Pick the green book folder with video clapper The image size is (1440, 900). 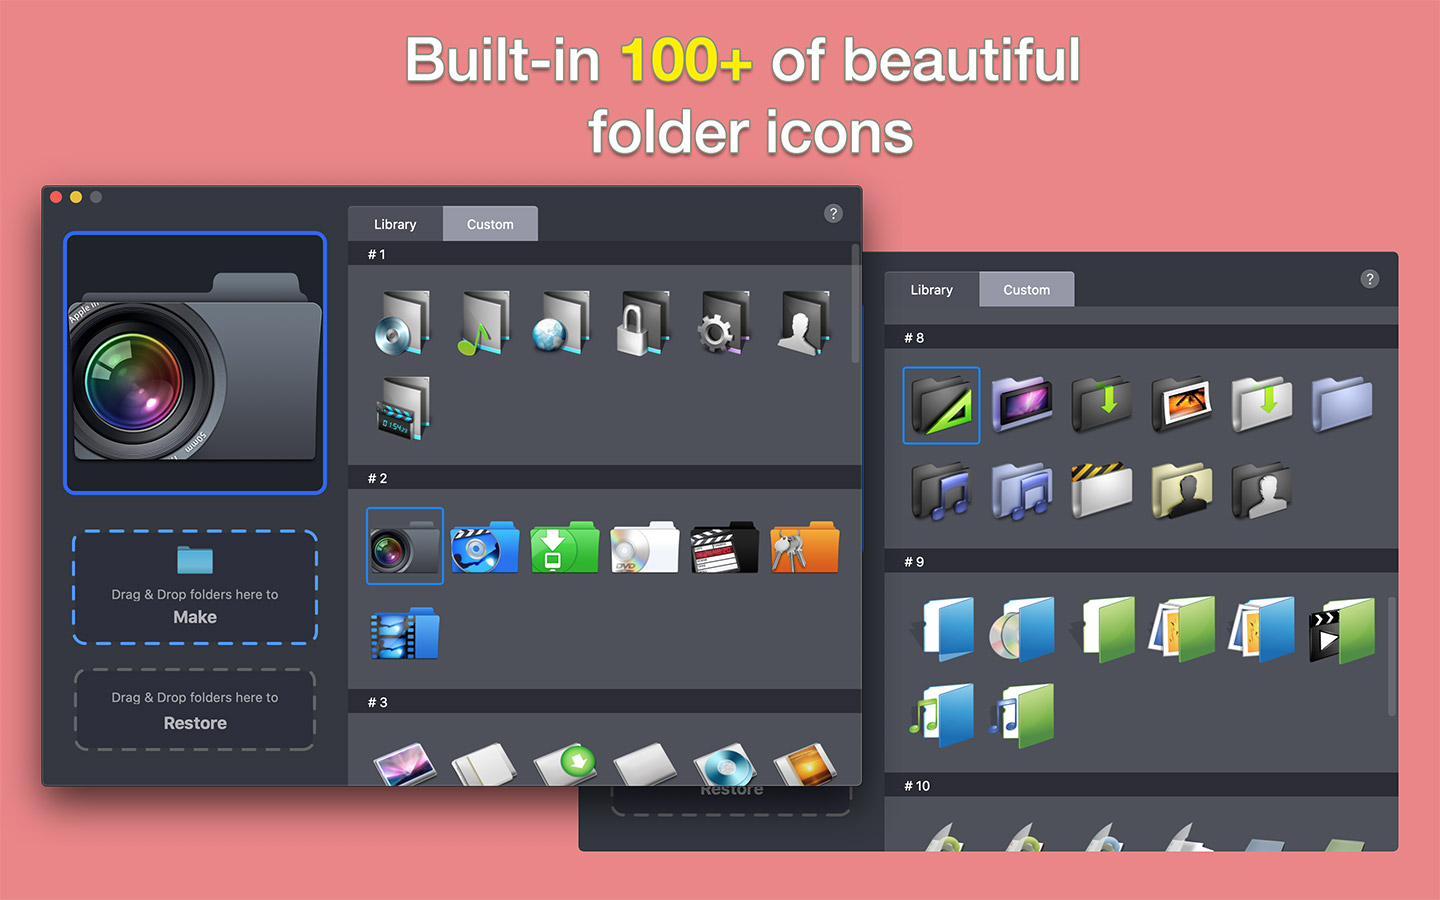1342,629
